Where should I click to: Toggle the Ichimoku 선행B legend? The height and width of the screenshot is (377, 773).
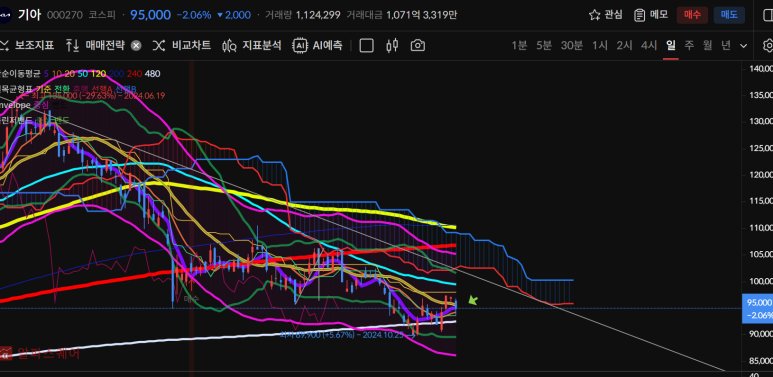(x=126, y=88)
